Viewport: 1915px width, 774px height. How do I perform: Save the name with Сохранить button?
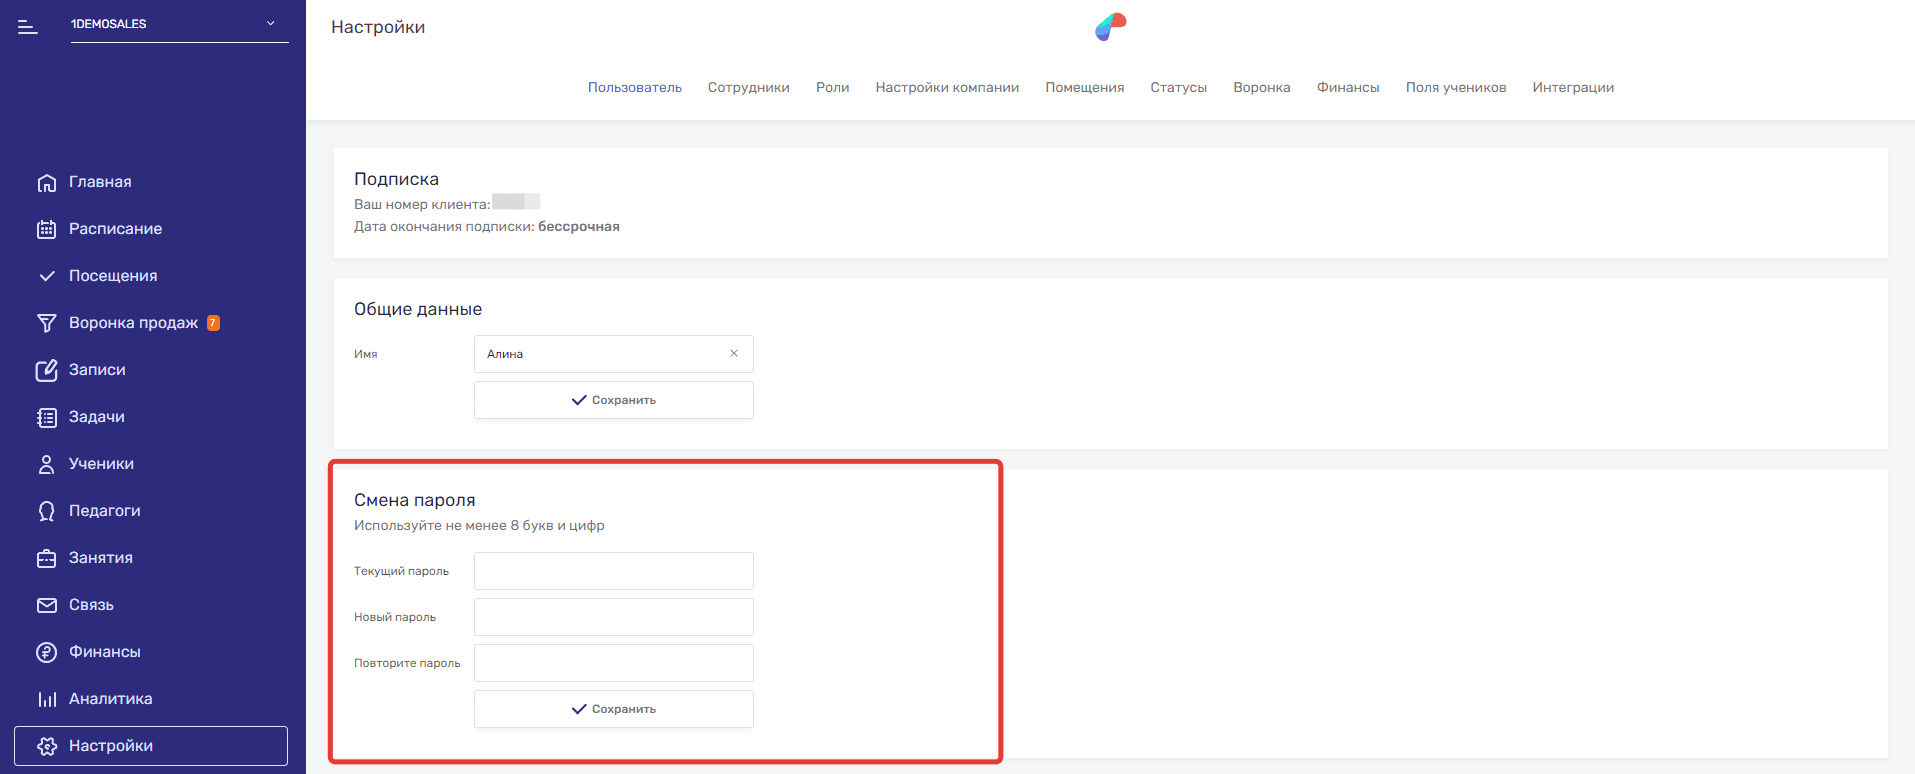click(x=613, y=400)
